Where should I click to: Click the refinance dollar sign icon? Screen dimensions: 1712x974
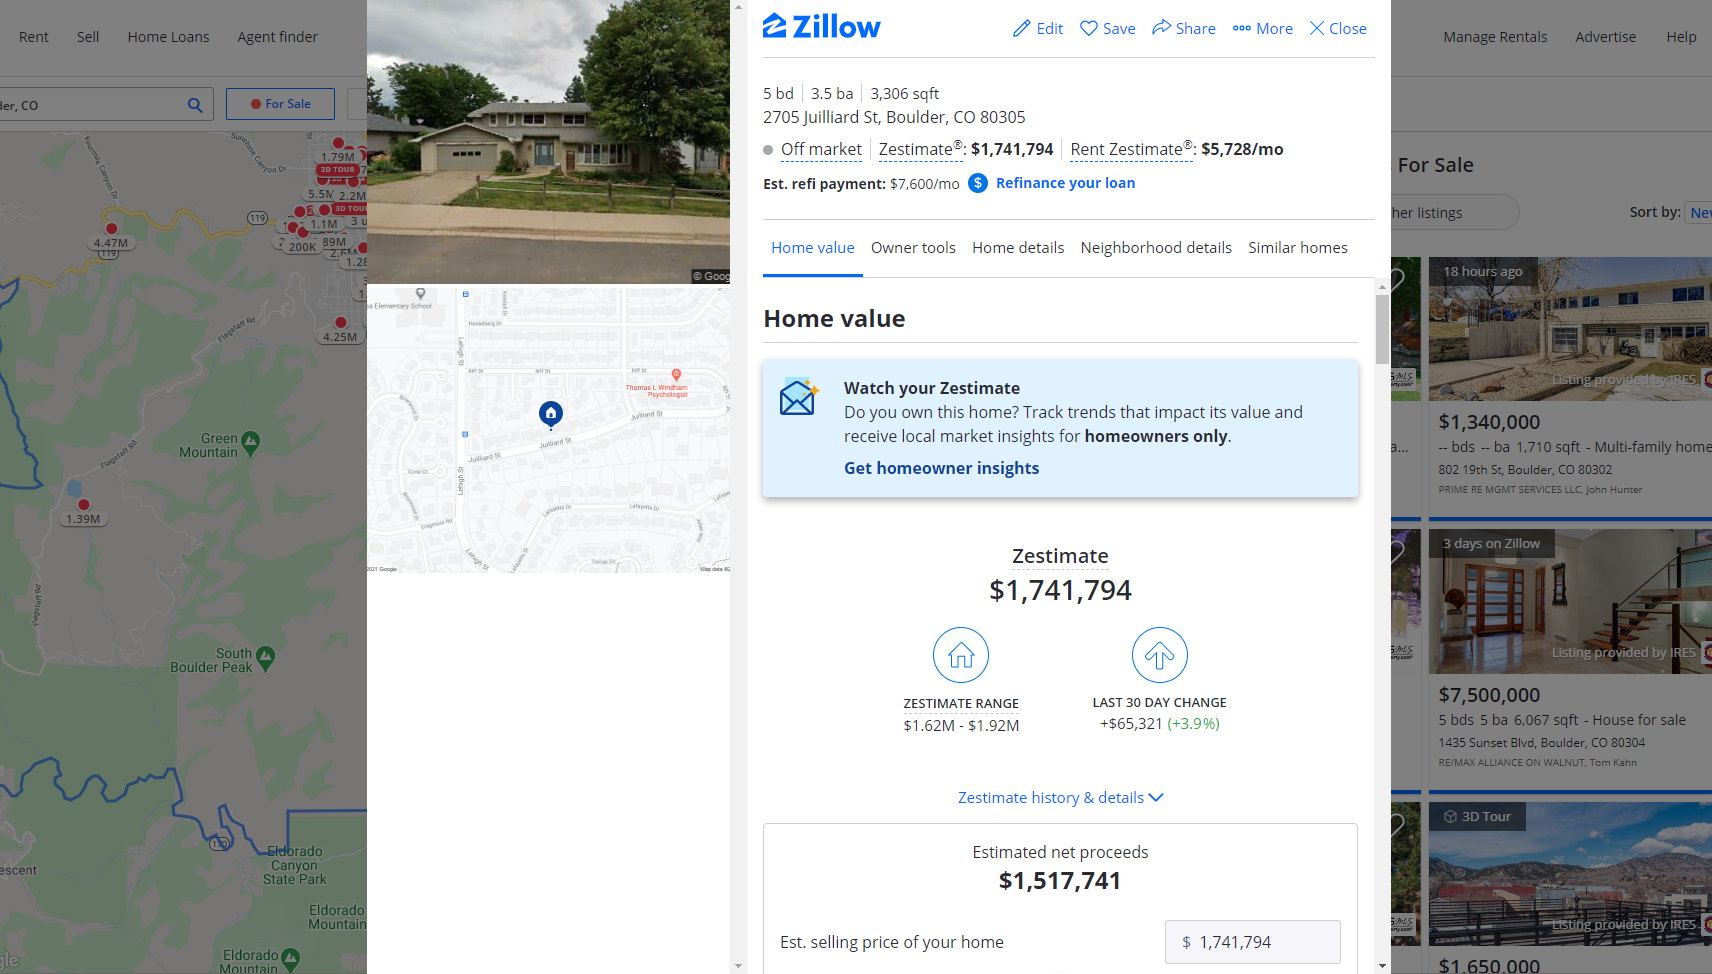point(978,183)
